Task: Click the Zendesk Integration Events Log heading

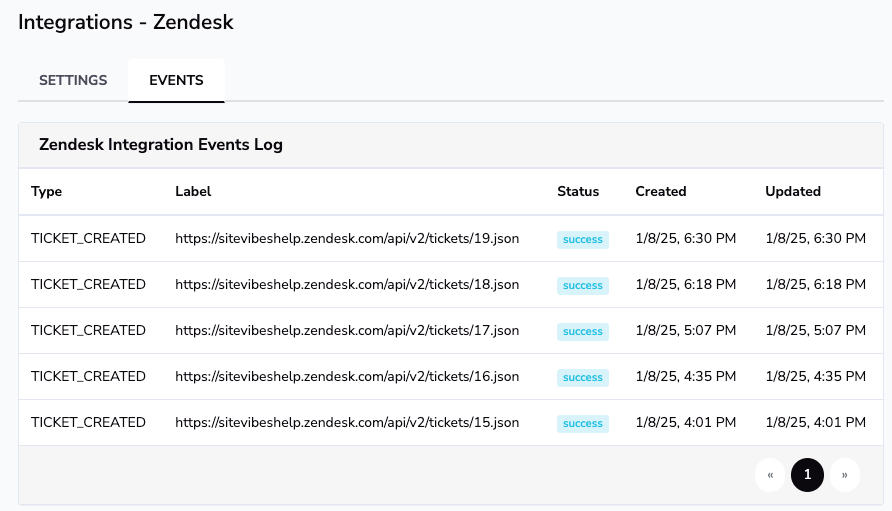Action: 161,145
